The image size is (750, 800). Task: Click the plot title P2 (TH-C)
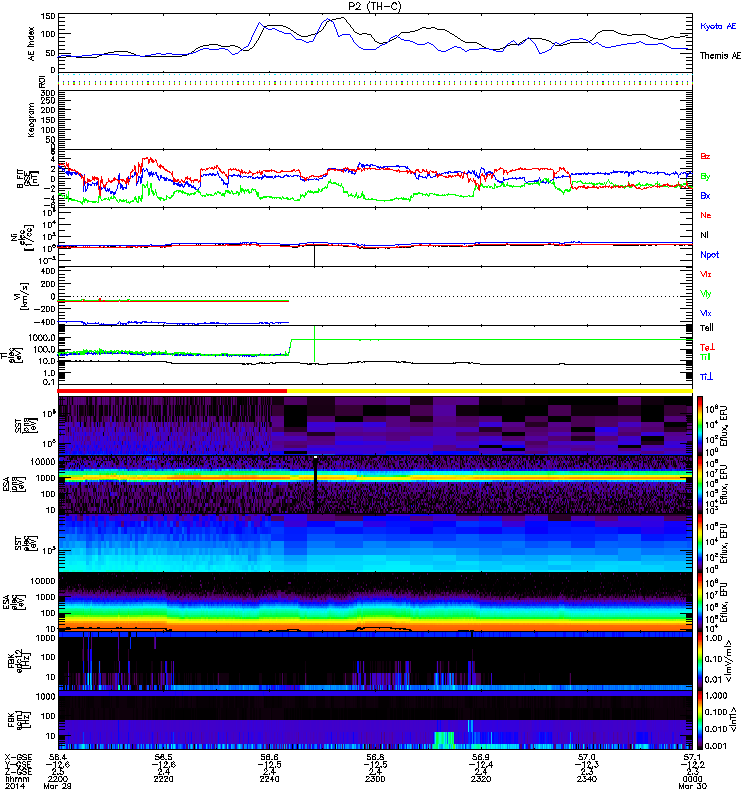[x=375, y=6]
